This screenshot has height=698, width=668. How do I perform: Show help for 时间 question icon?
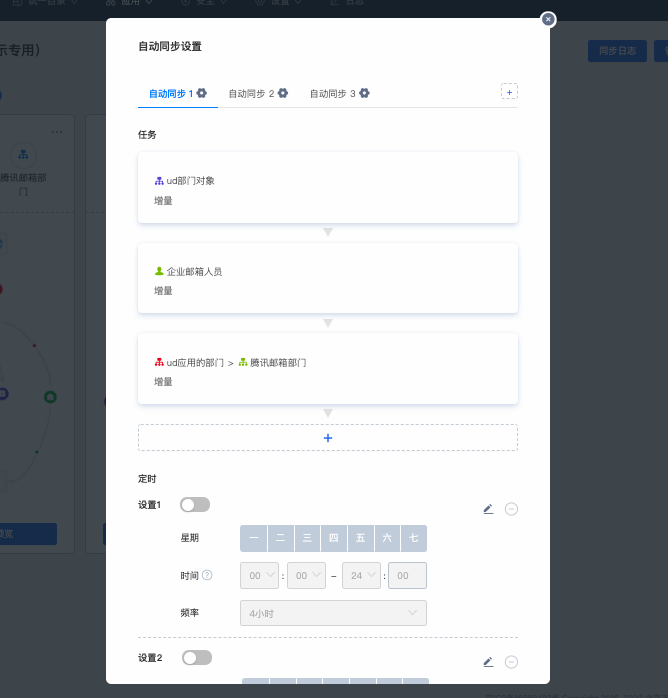coord(207,575)
